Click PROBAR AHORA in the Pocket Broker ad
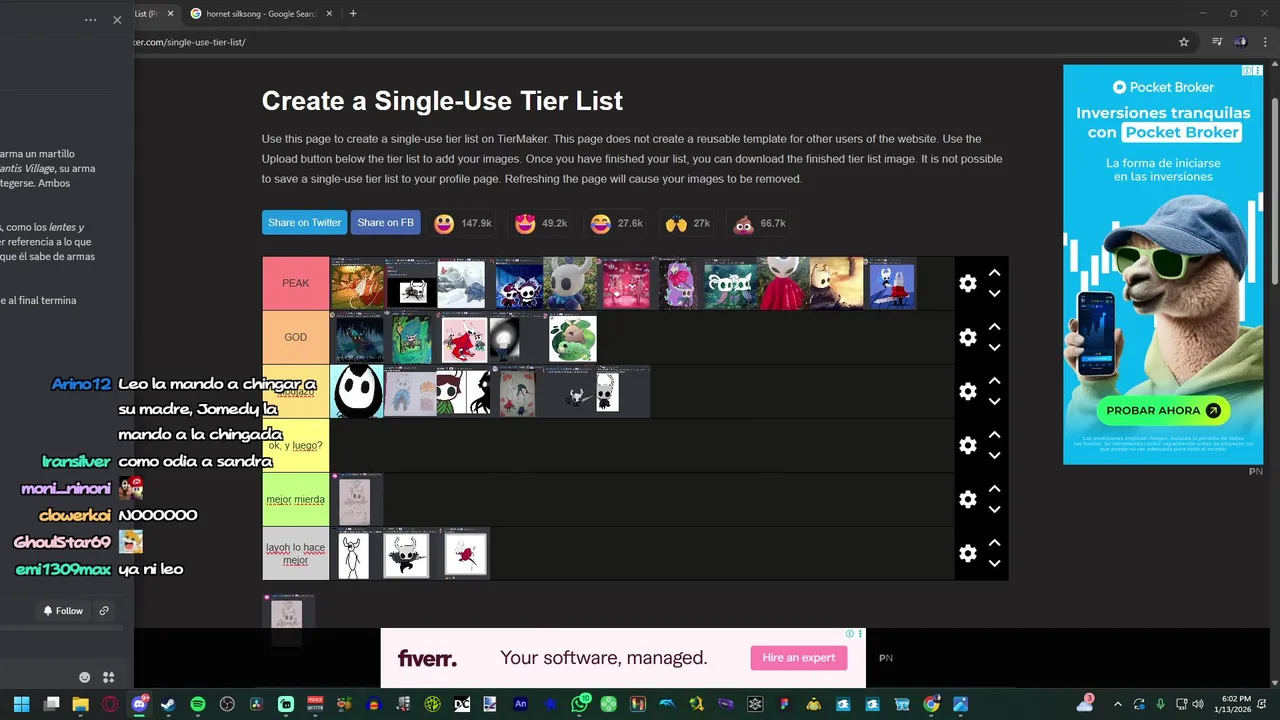The image size is (1280, 720). pos(1162,410)
